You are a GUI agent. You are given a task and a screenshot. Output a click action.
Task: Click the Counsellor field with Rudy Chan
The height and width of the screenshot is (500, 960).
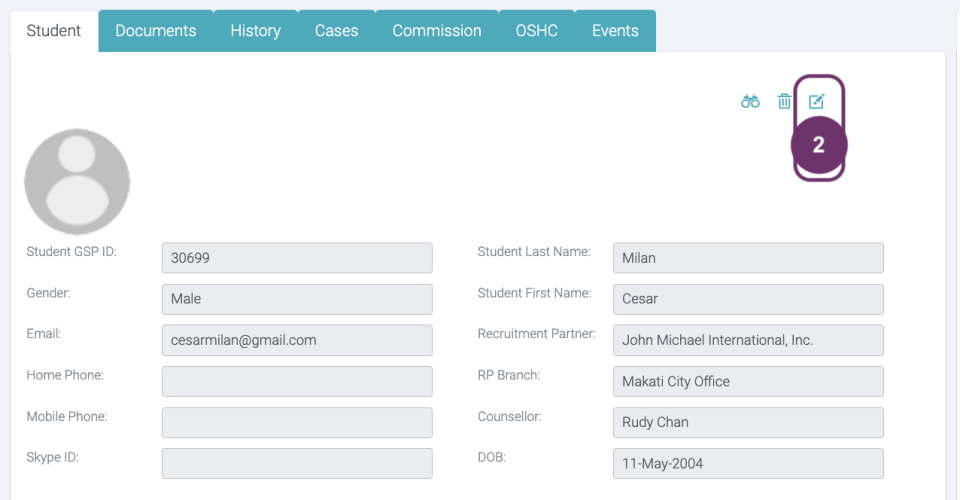pyautogui.click(x=748, y=422)
